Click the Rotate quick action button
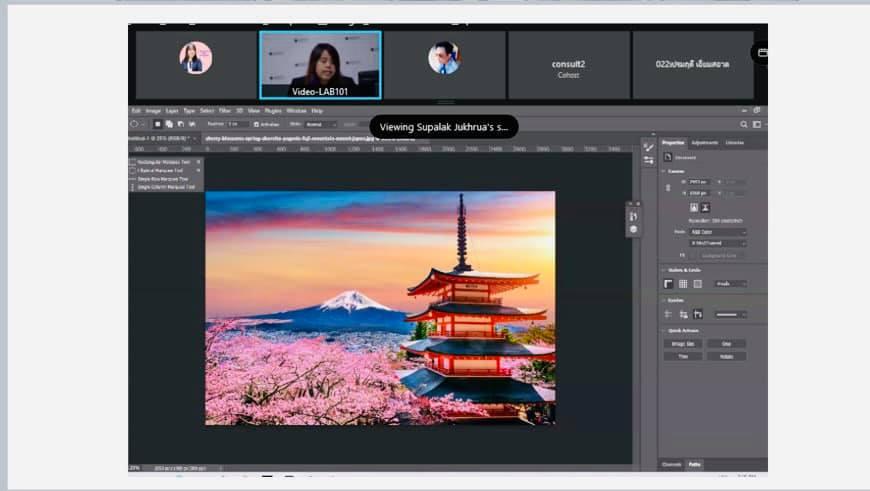The image size is (870, 491). 726,357
